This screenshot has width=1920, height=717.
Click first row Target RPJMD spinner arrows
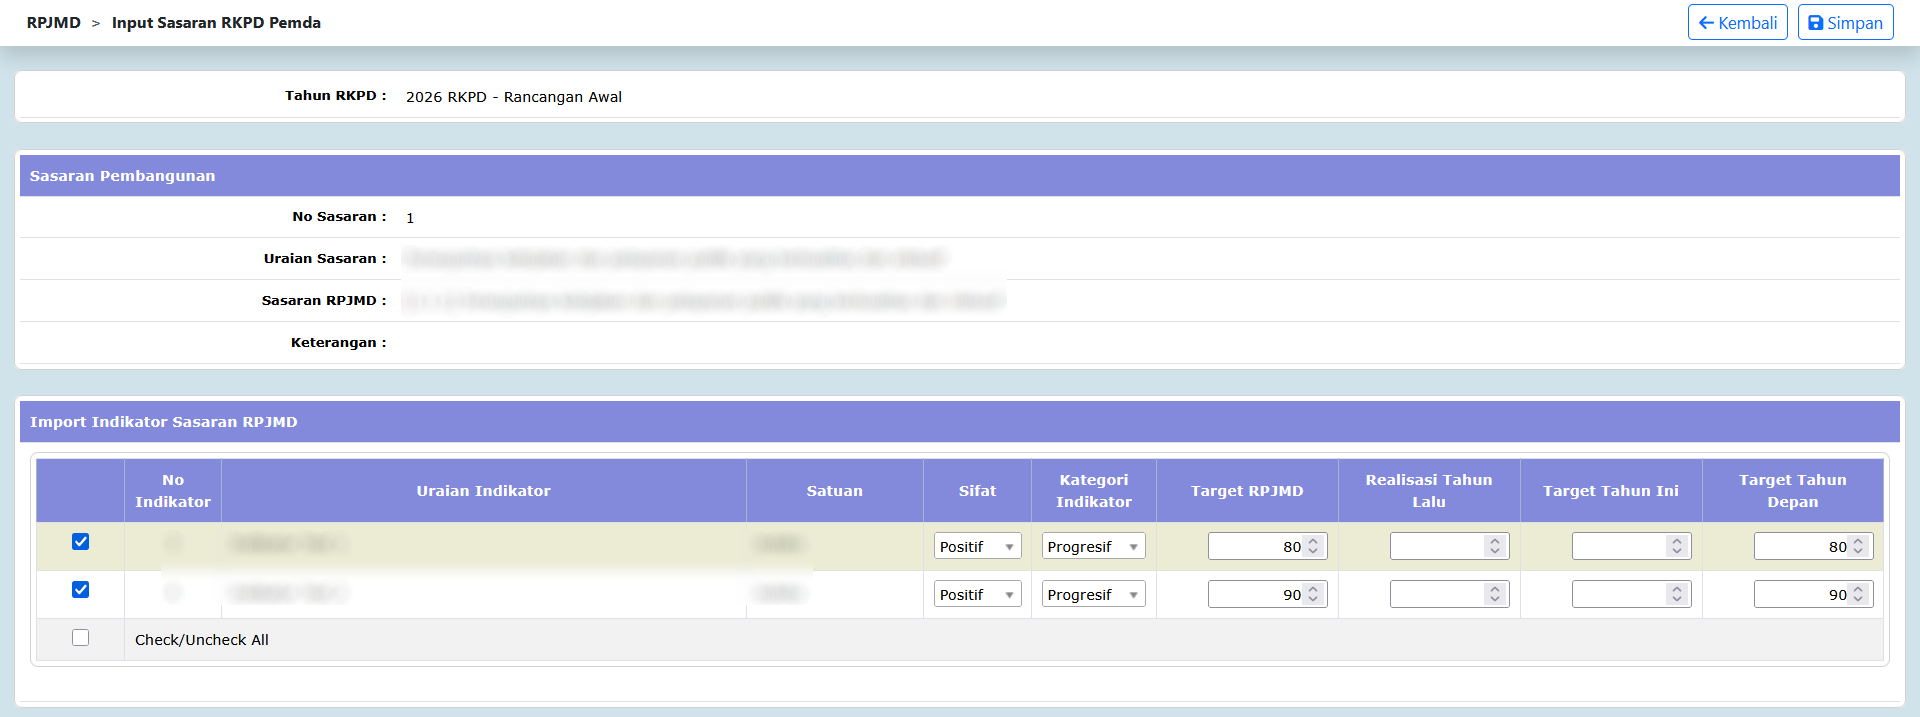tap(1313, 547)
